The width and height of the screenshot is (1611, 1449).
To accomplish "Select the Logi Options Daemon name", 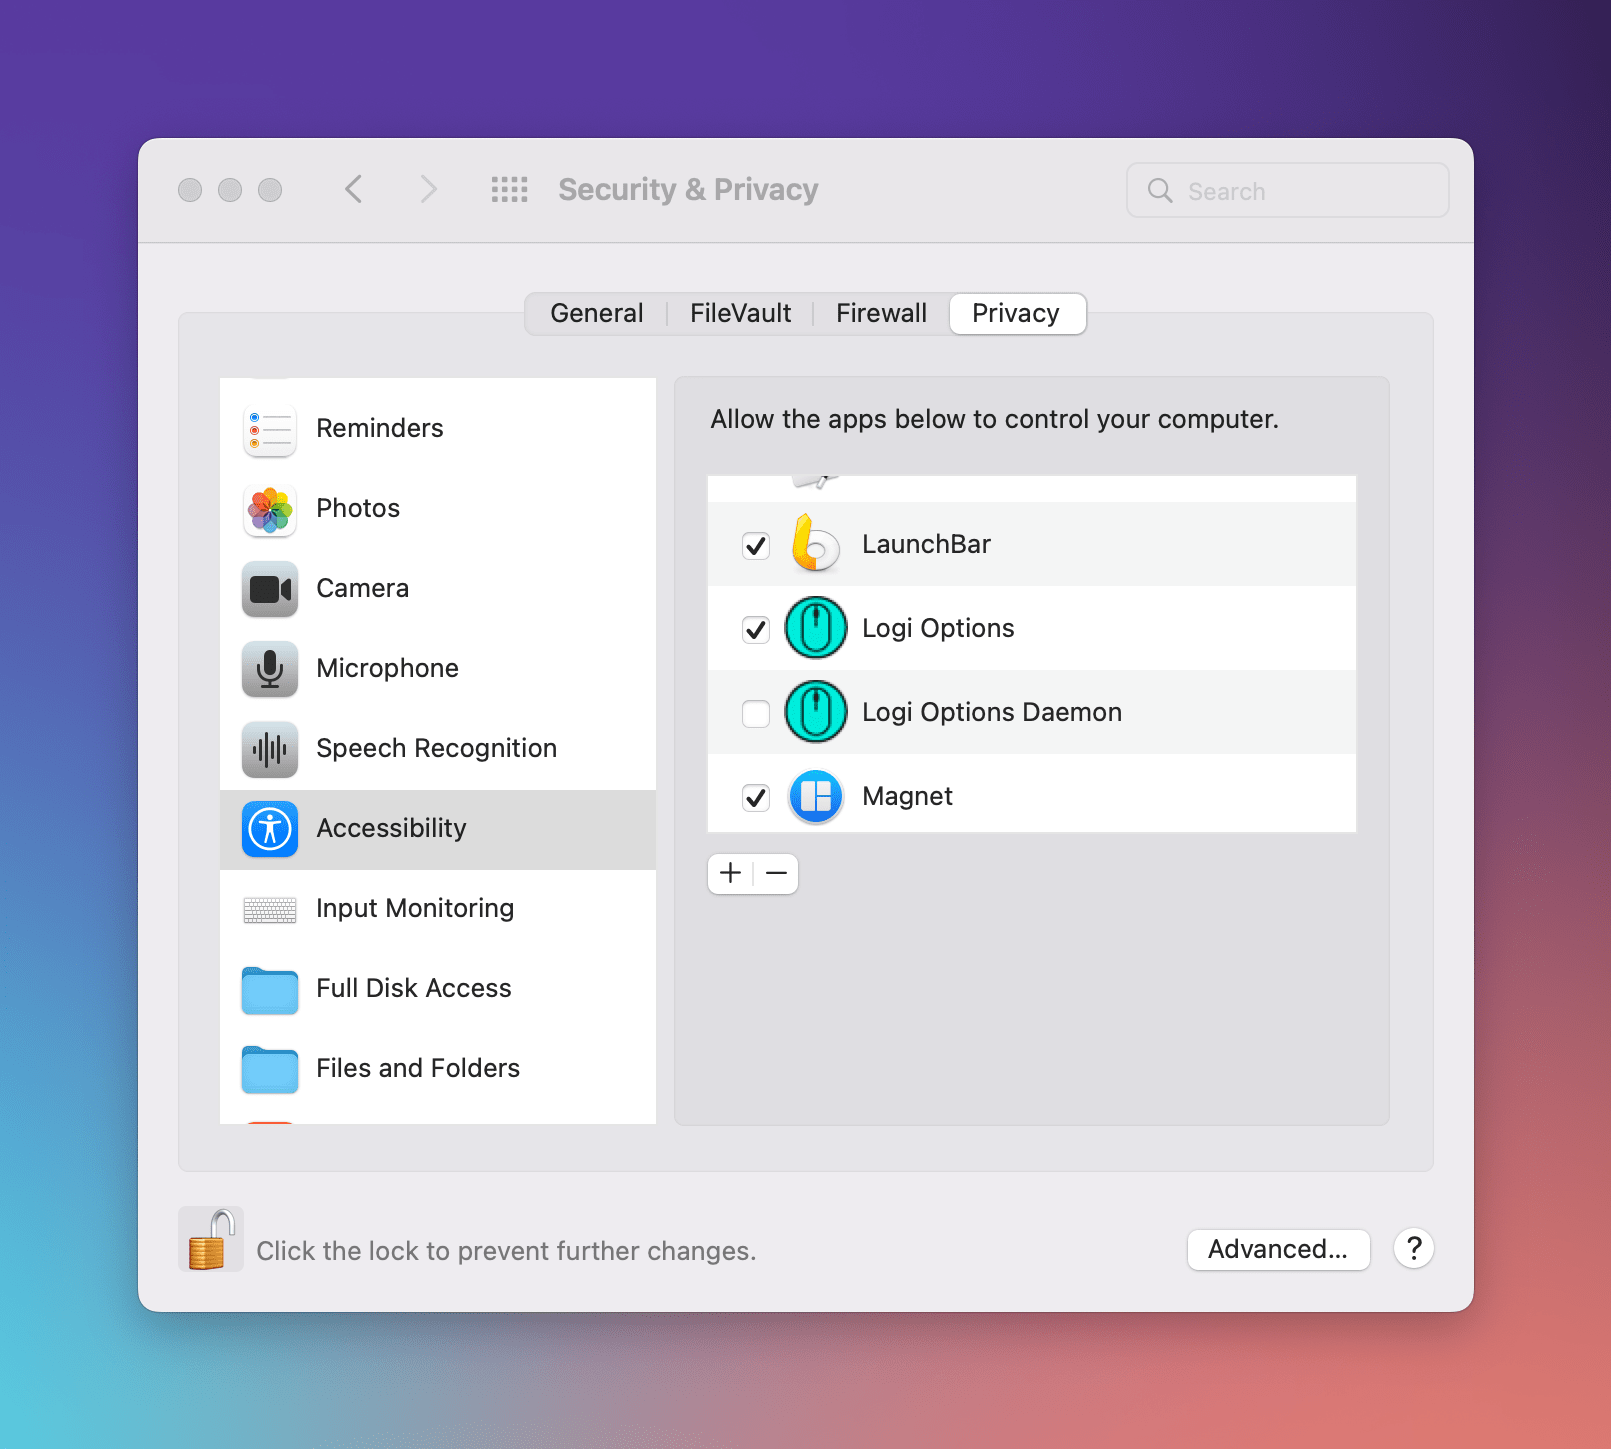I will 992,712.
